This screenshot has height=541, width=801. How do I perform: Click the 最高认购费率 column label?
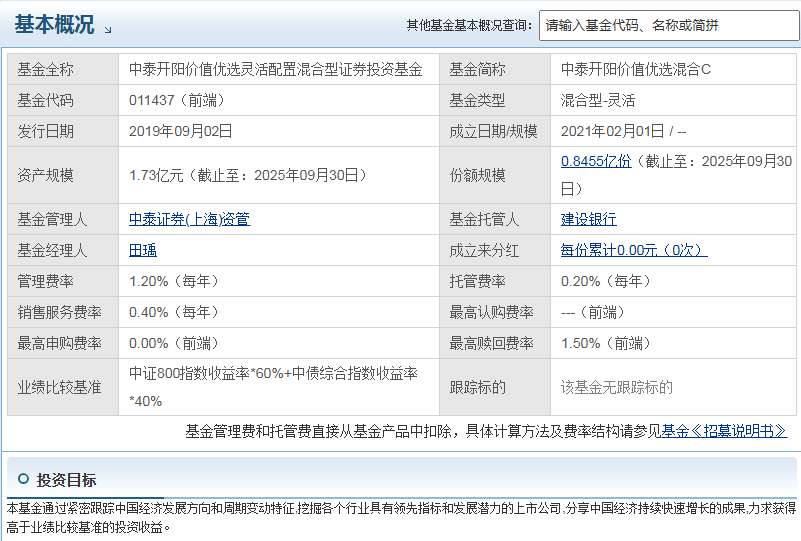(491, 313)
